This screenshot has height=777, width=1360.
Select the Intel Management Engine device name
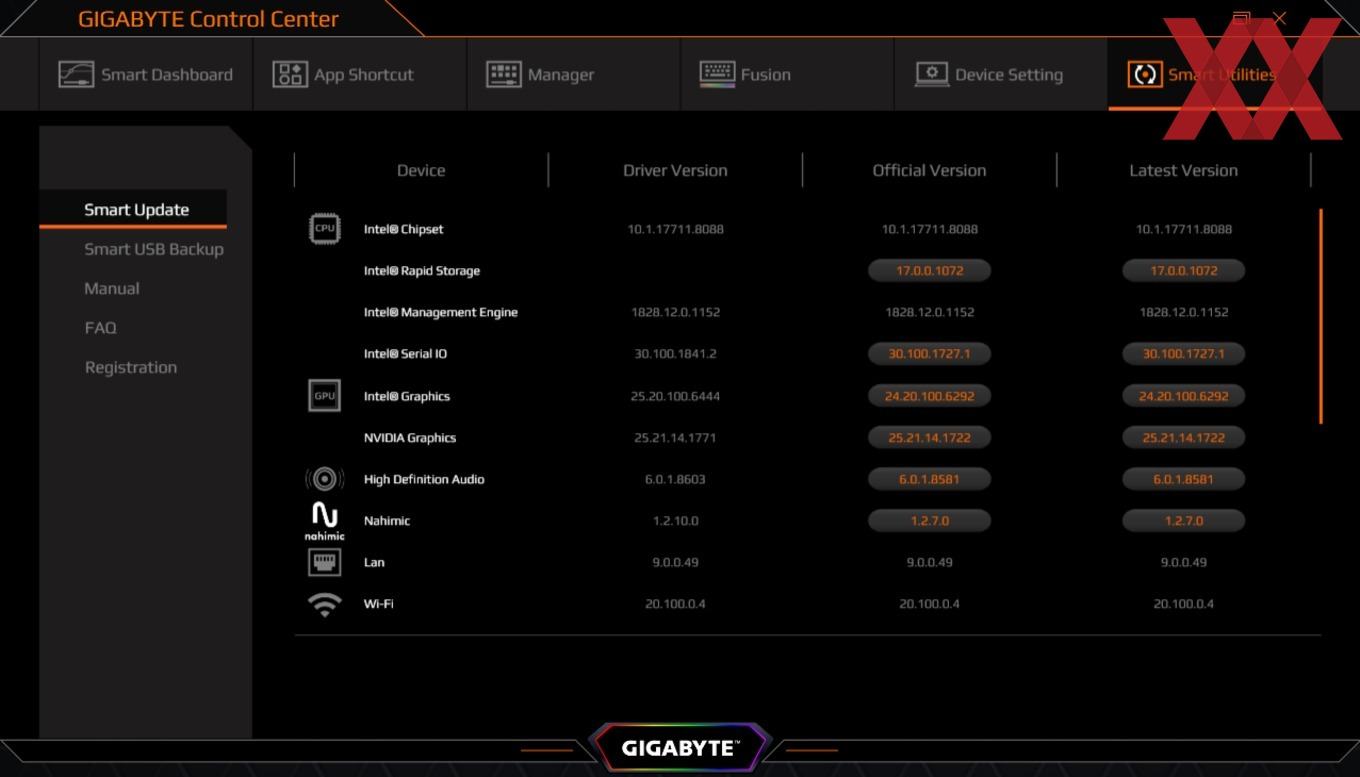(441, 312)
